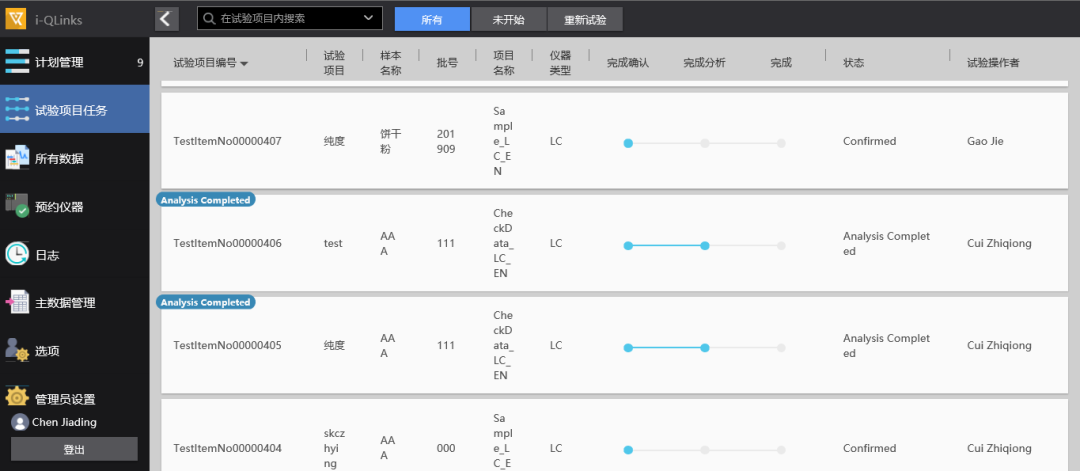Click the plan count badge 9

pyautogui.click(x=140, y=63)
